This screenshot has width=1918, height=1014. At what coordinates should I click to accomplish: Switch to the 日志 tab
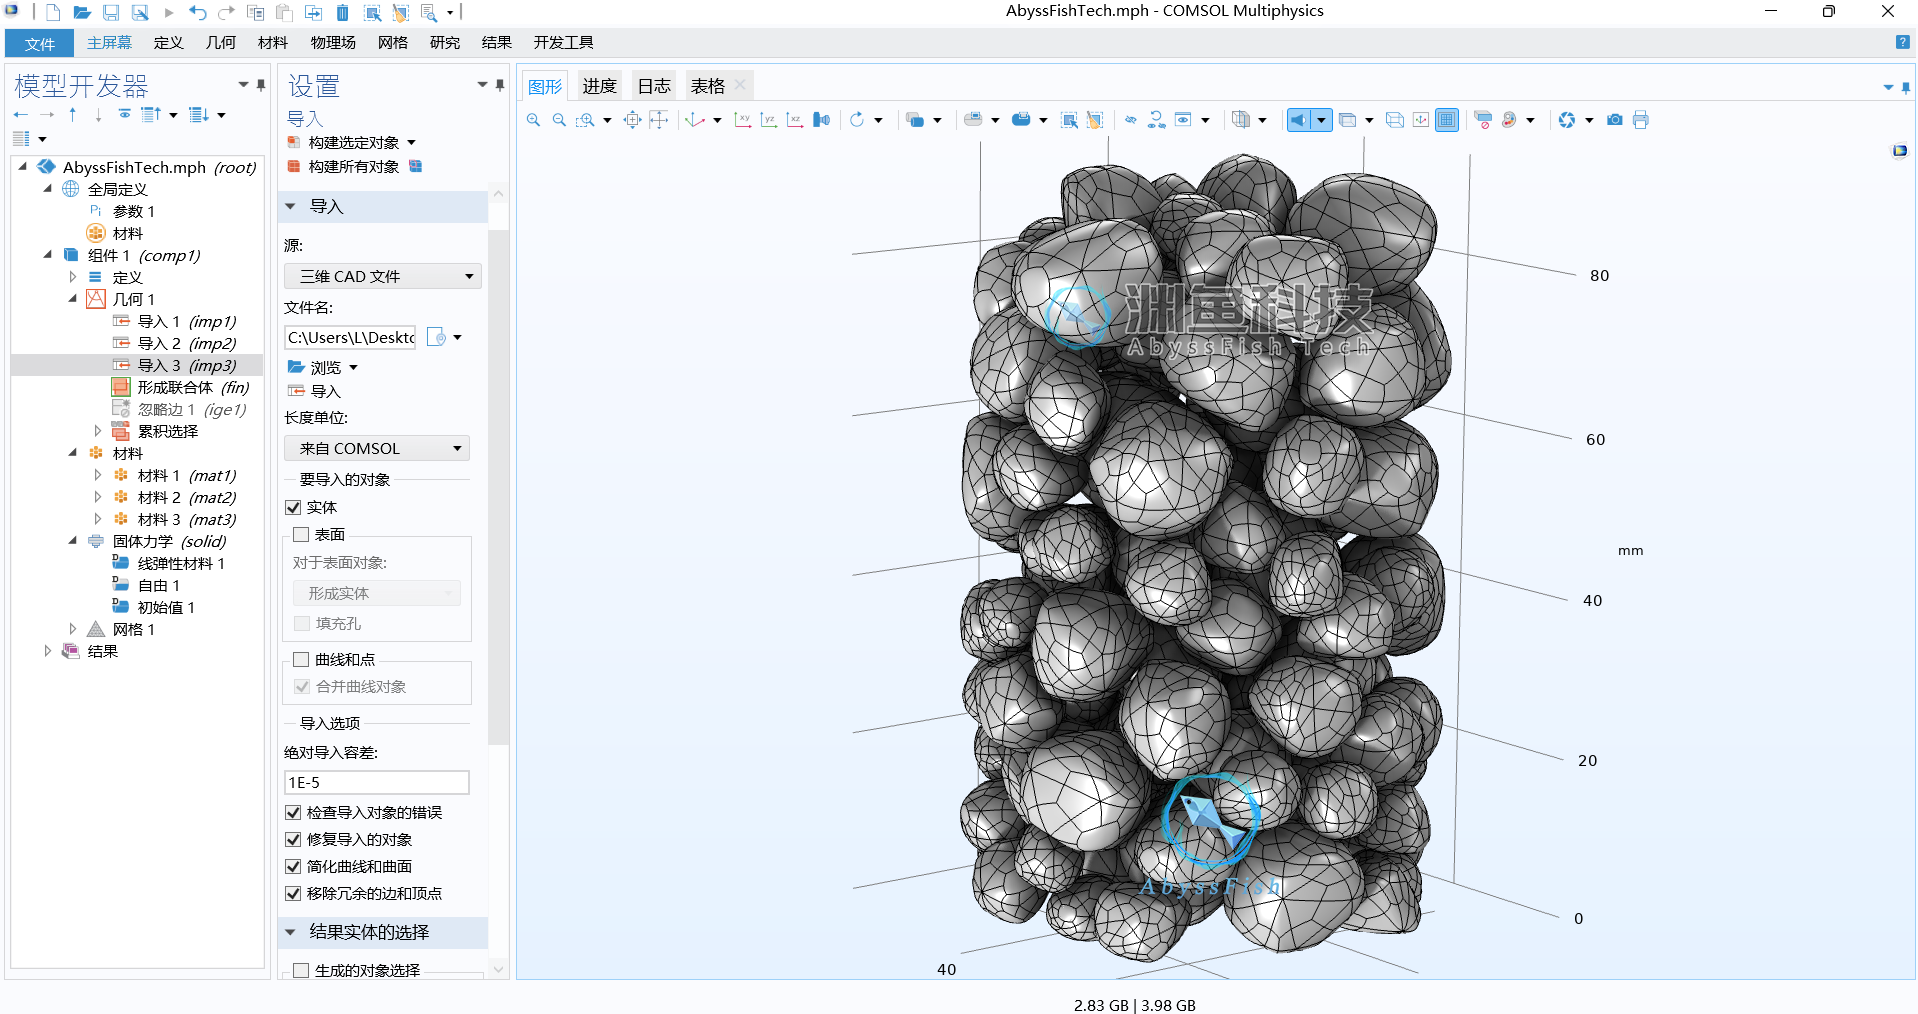click(x=654, y=86)
